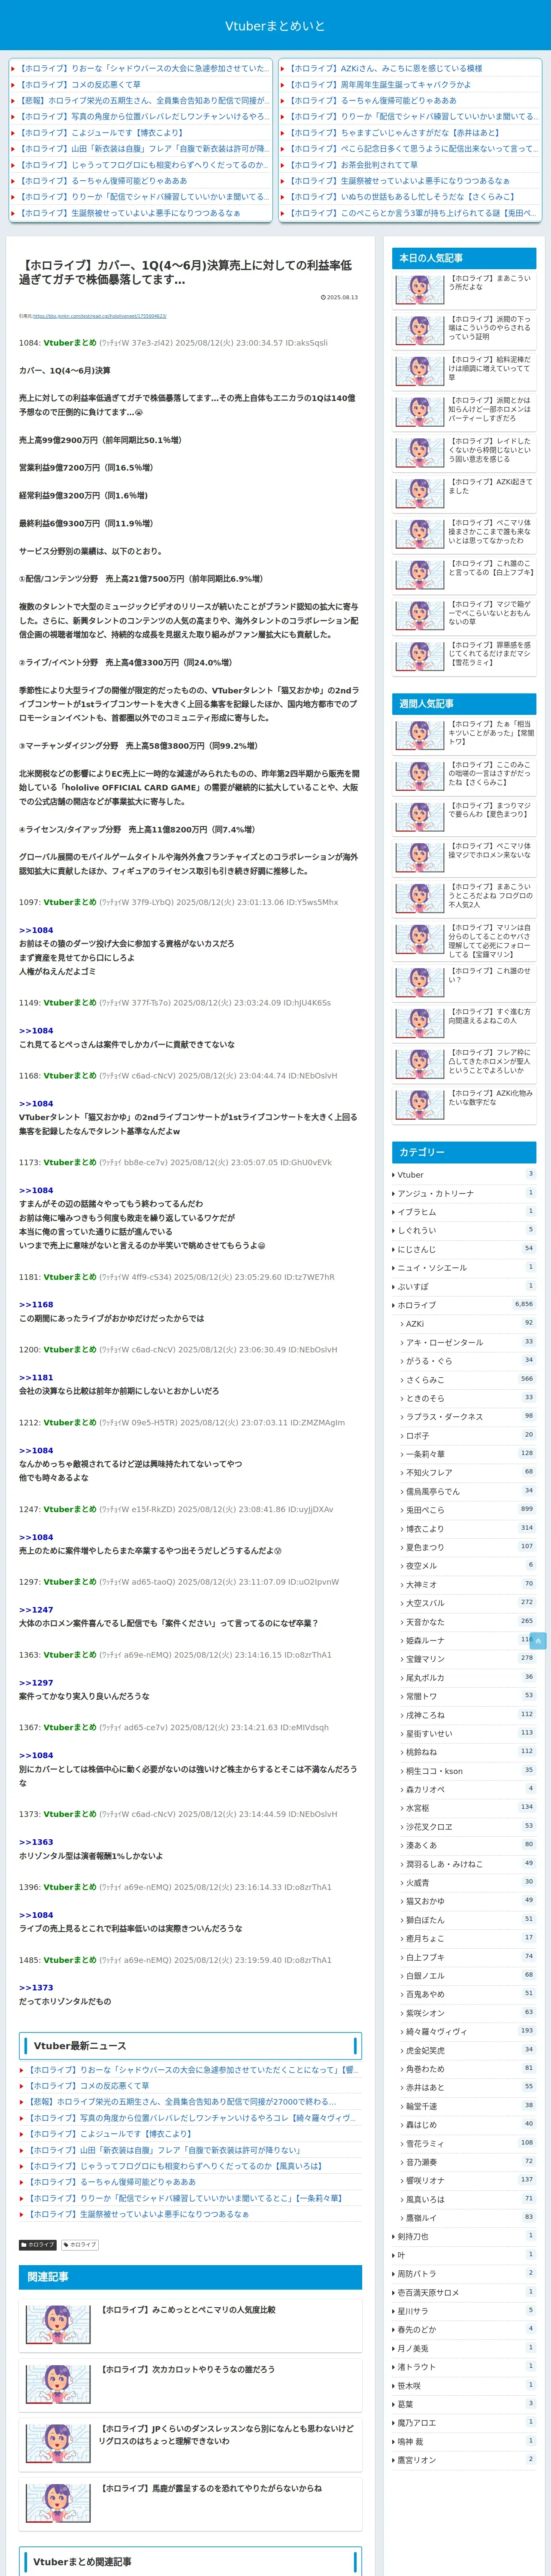This screenshot has width=551, height=2576.
Task: Open 綺々羅々ヴィヴィ subcategory
Action: pyautogui.click(x=468, y=2032)
